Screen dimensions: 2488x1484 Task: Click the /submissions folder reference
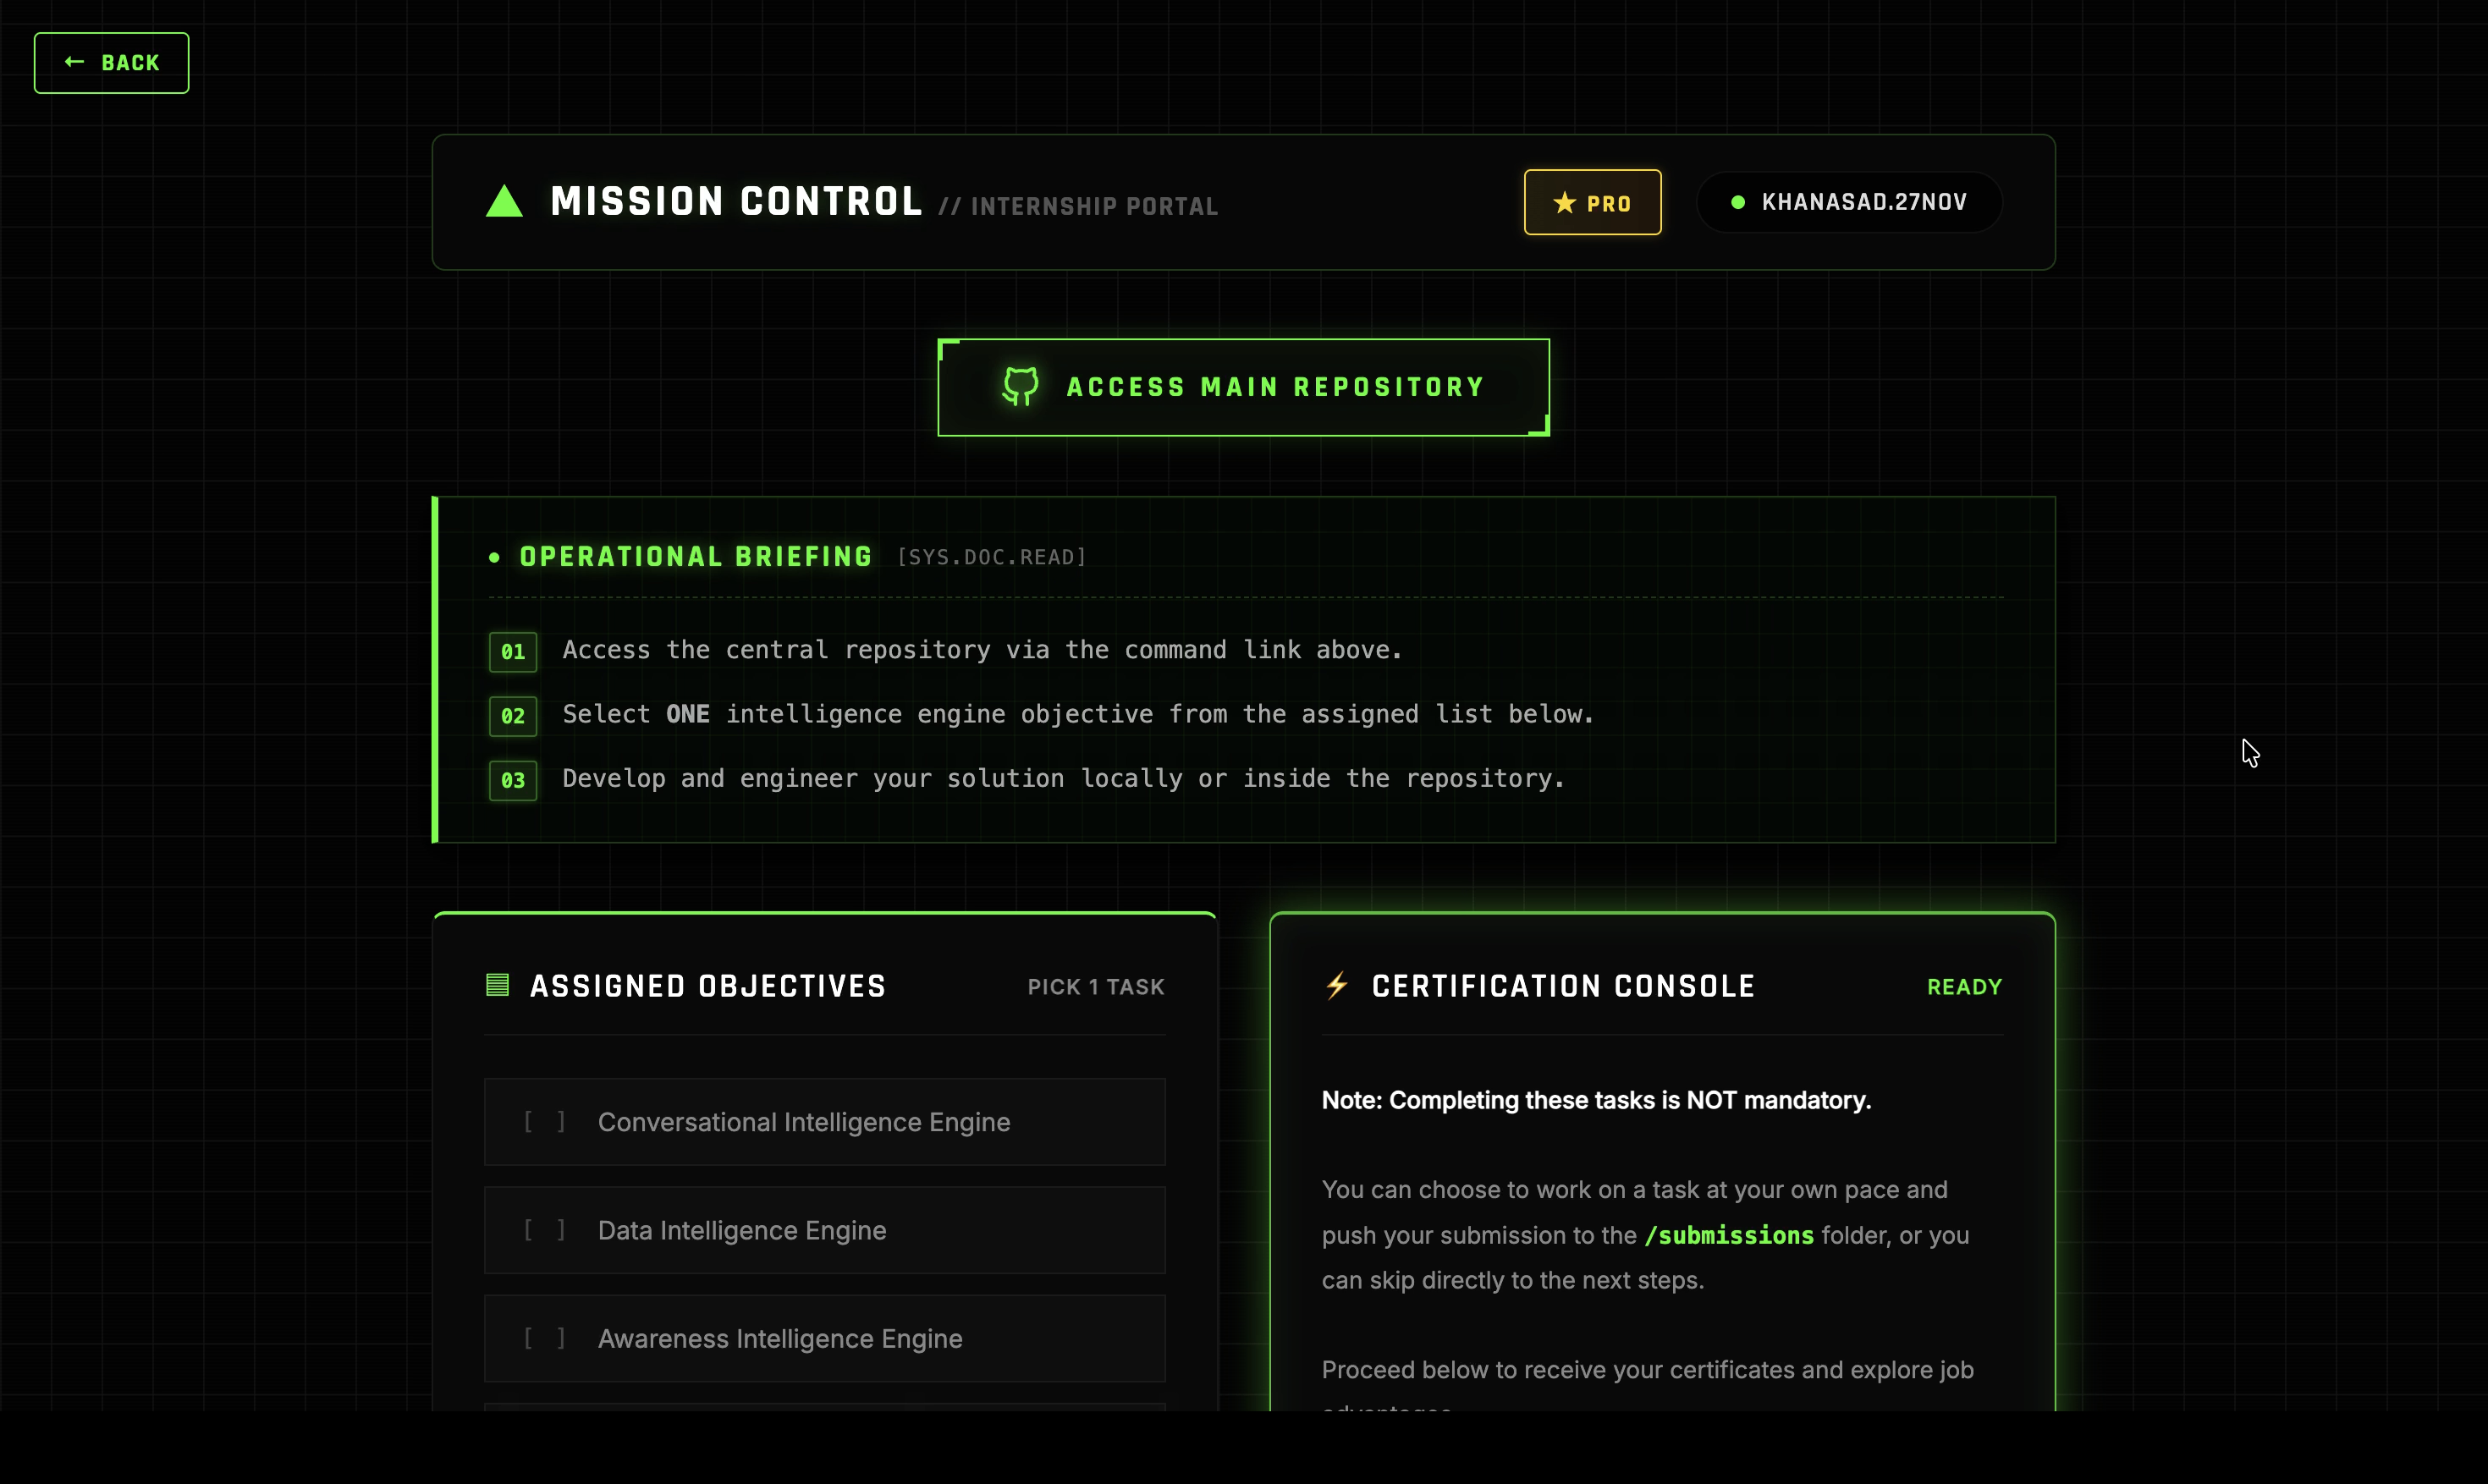1729,1235
